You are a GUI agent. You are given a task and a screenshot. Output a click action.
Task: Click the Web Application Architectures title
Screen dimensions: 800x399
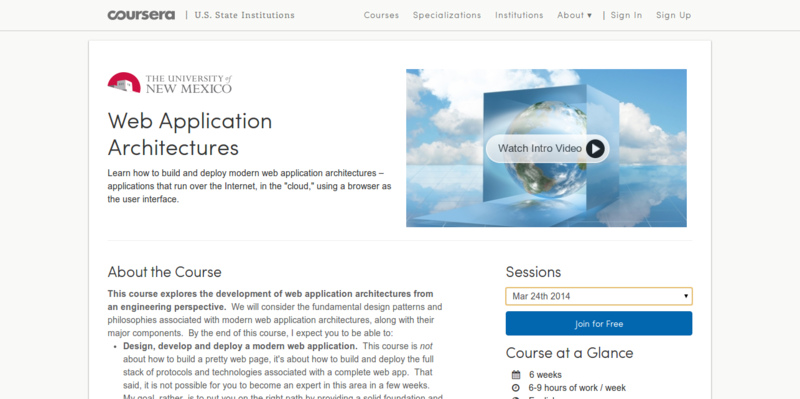(190, 134)
